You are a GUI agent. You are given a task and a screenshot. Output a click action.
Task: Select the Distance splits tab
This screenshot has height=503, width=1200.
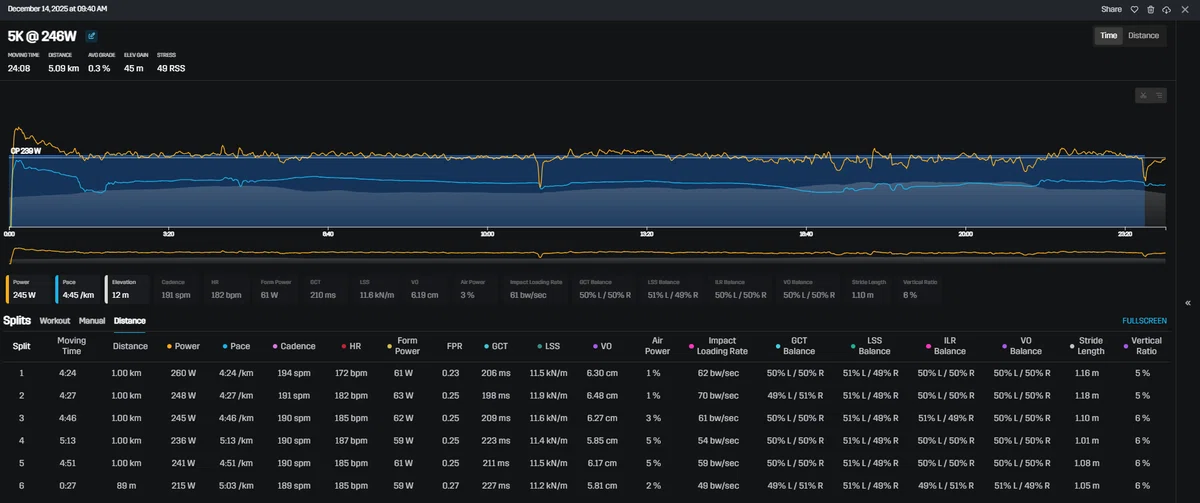point(130,321)
